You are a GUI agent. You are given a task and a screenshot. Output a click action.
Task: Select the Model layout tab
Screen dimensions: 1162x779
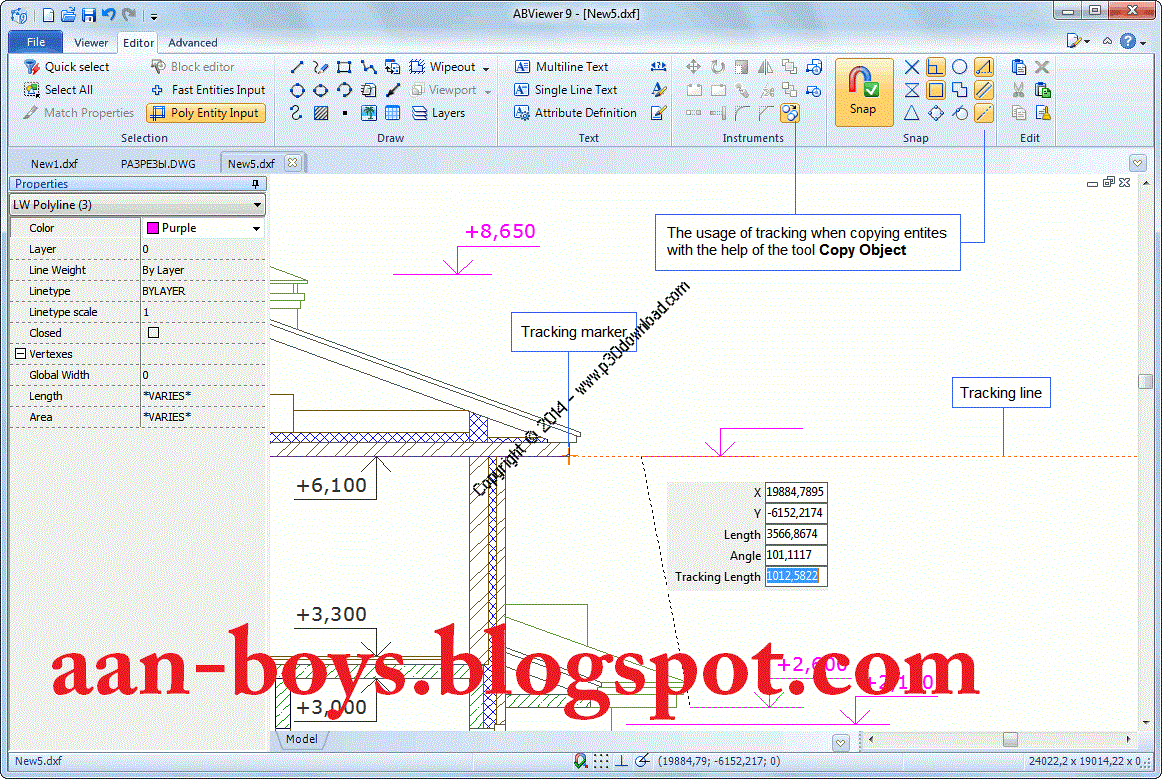coord(302,739)
